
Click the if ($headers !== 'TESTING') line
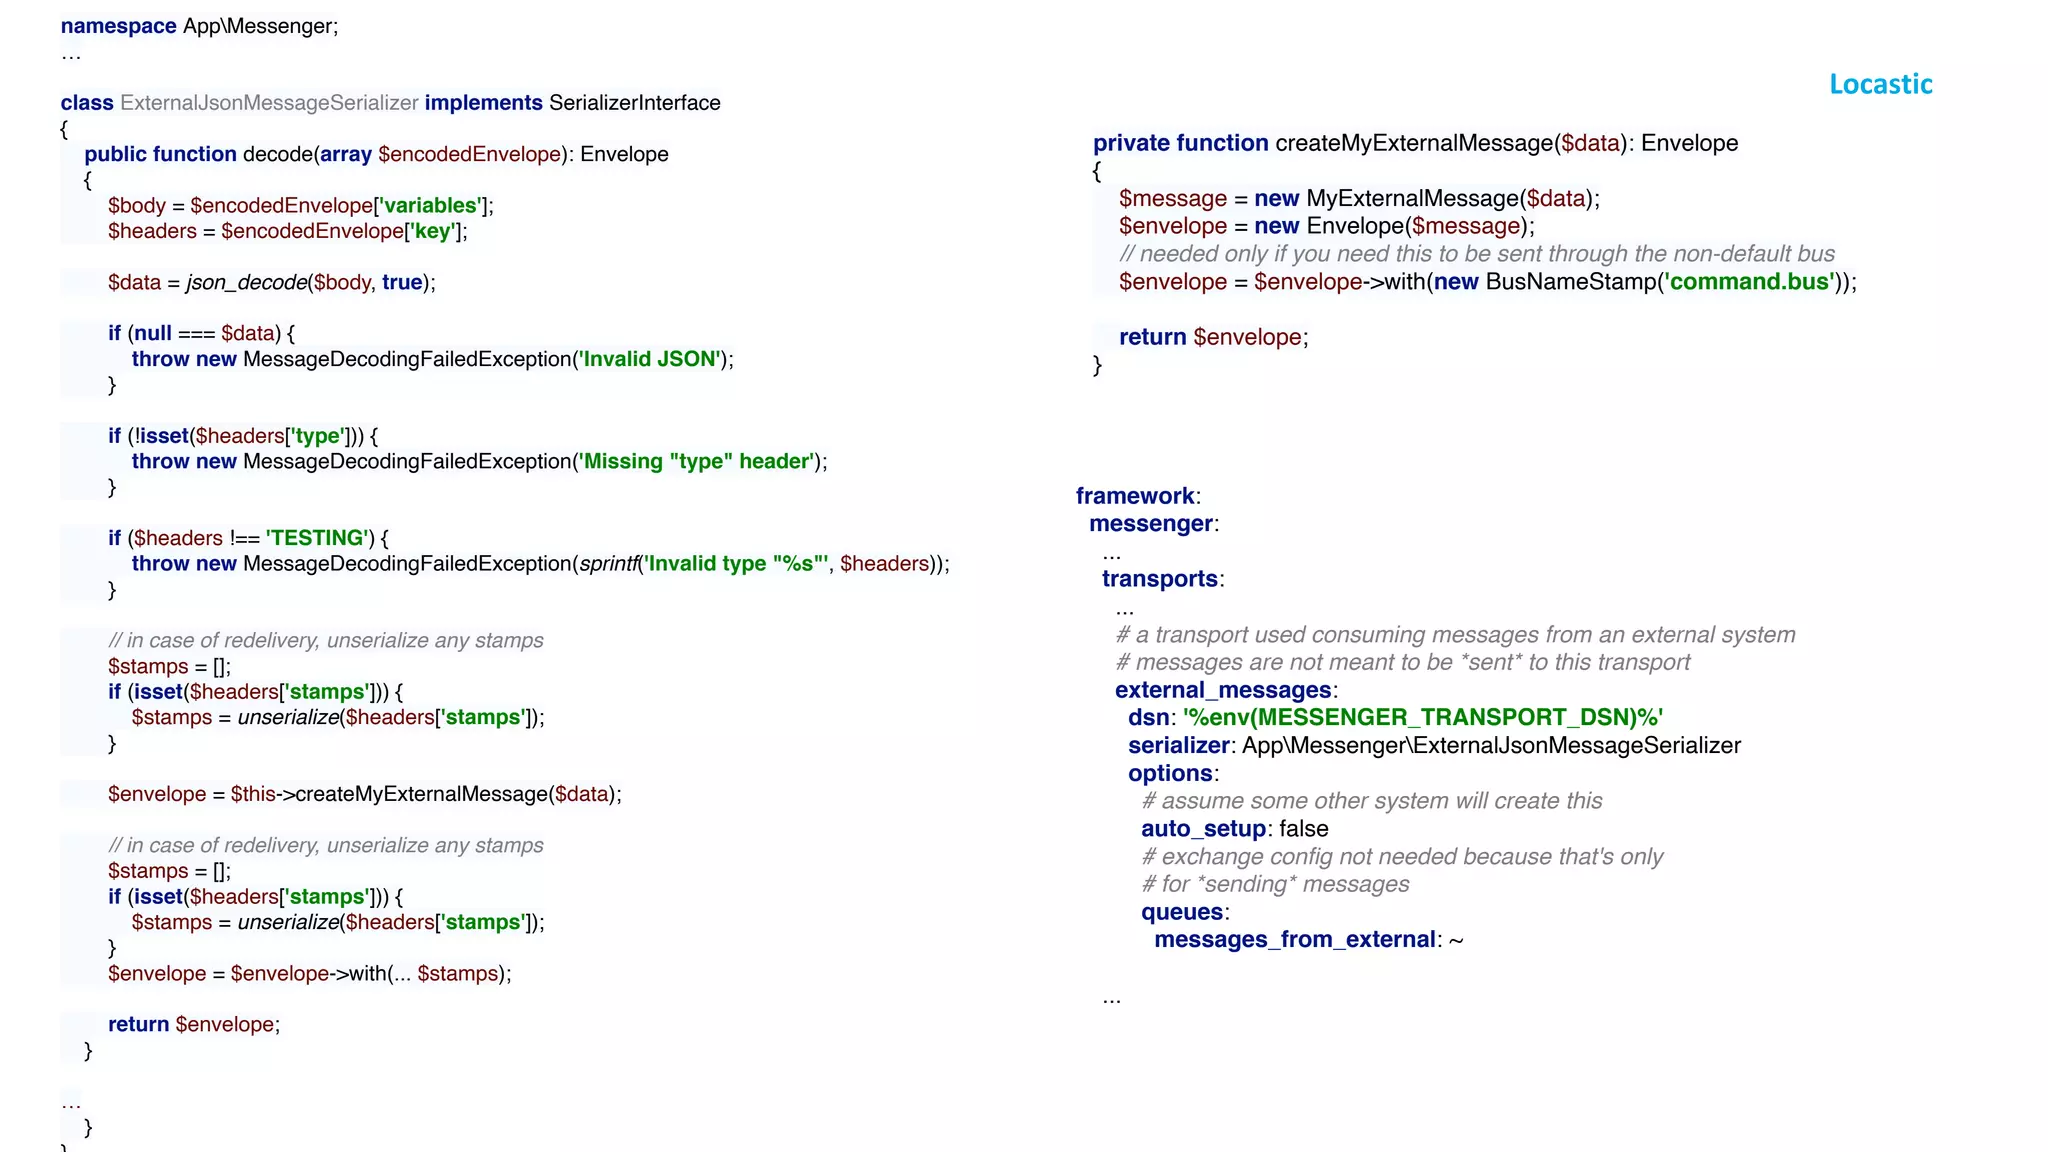(x=248, y=538)
